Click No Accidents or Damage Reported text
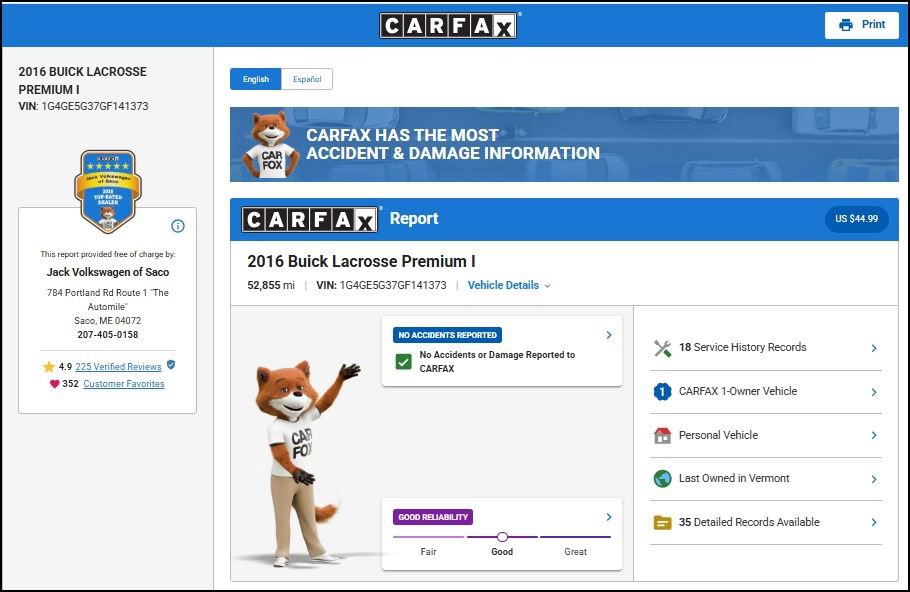The height and width of the screenshot is (592, 910). (x=497, y=362)
